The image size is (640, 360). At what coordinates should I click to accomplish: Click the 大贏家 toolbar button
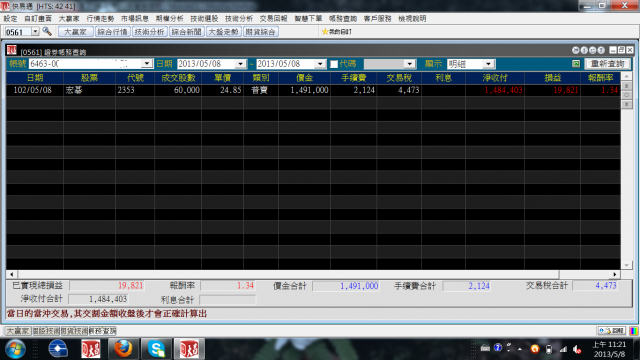tap(76, 31)
